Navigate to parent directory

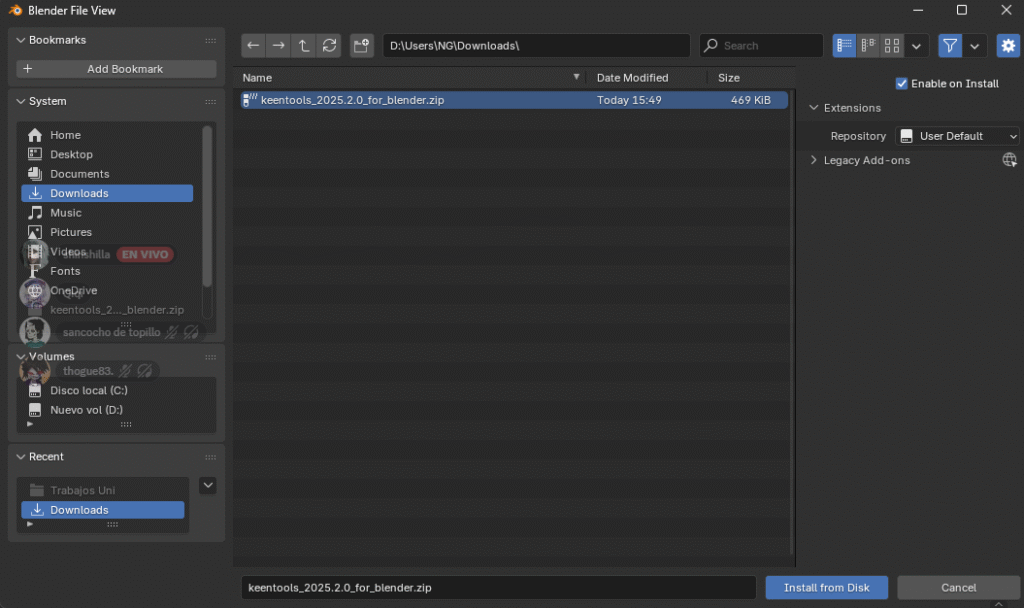pyautogui.click(x=304, y=46)
